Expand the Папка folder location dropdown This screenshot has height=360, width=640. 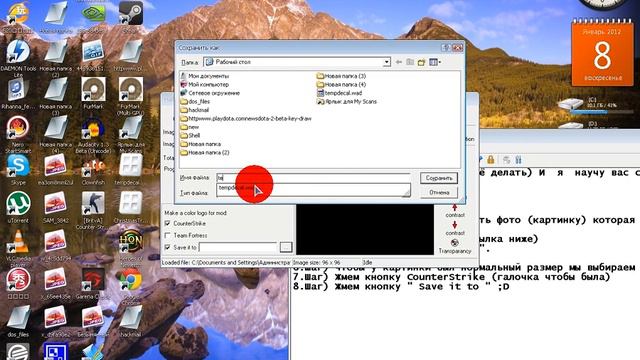pyautogui.click(x=386, y=62)
